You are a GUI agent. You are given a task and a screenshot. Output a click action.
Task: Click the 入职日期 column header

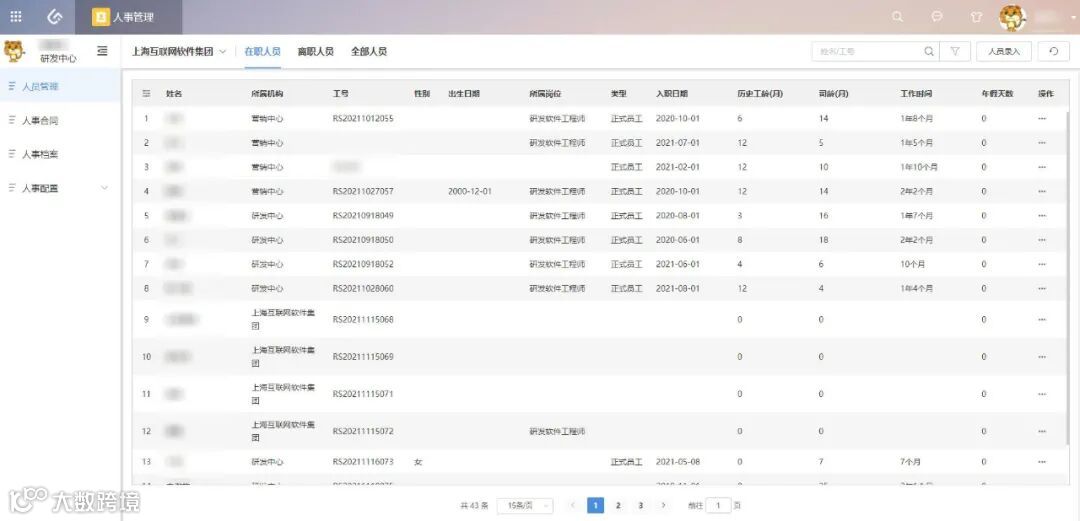point(672,94)
